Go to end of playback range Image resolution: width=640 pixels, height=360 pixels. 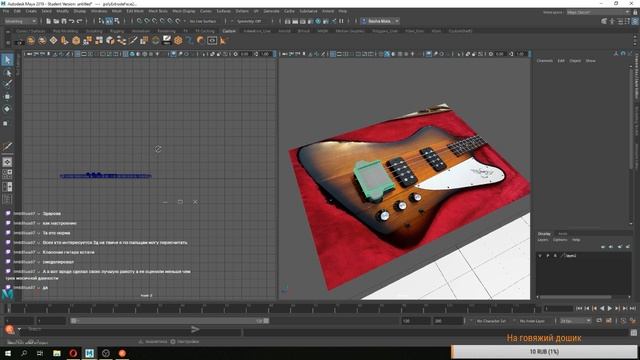point(633,309)
